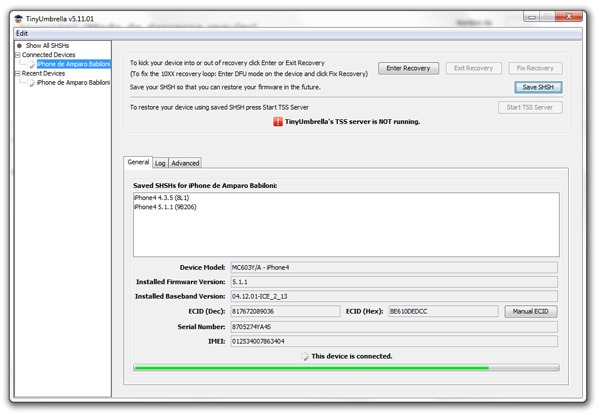Open the Edit menu
The width and height of the screenshot is (600, 415).
(22, 33)
